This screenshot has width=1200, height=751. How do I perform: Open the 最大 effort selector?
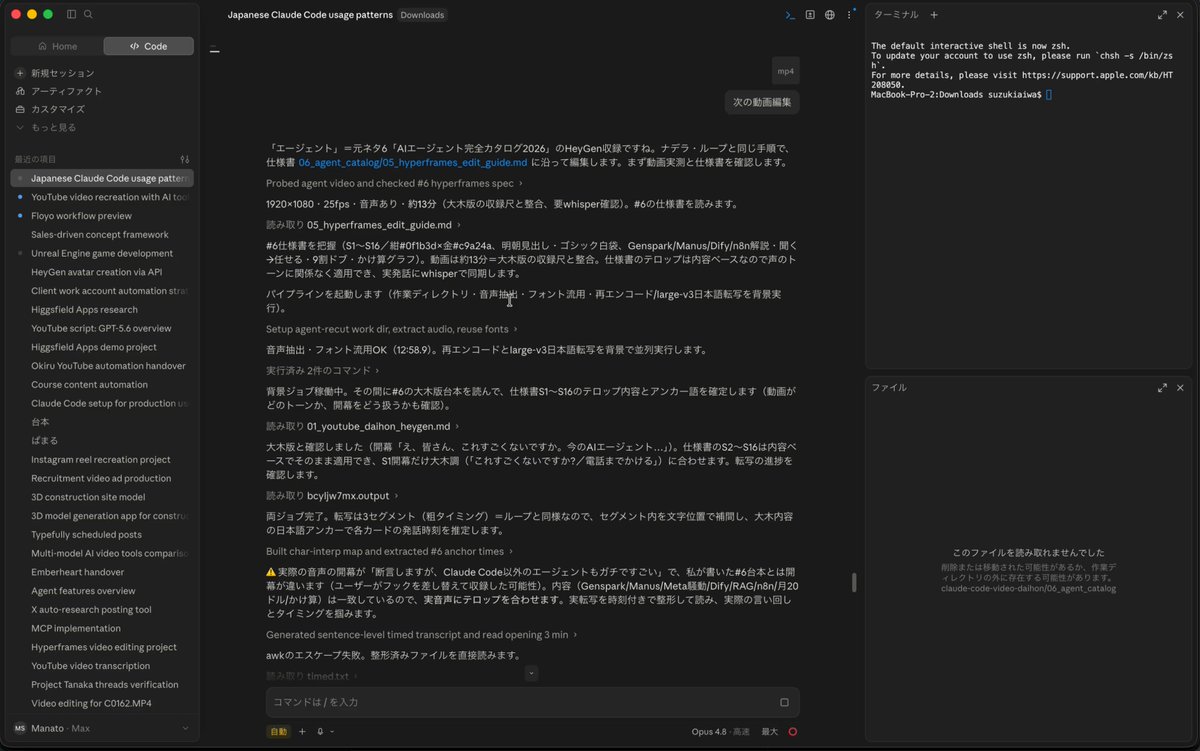(x=769, y=731)
